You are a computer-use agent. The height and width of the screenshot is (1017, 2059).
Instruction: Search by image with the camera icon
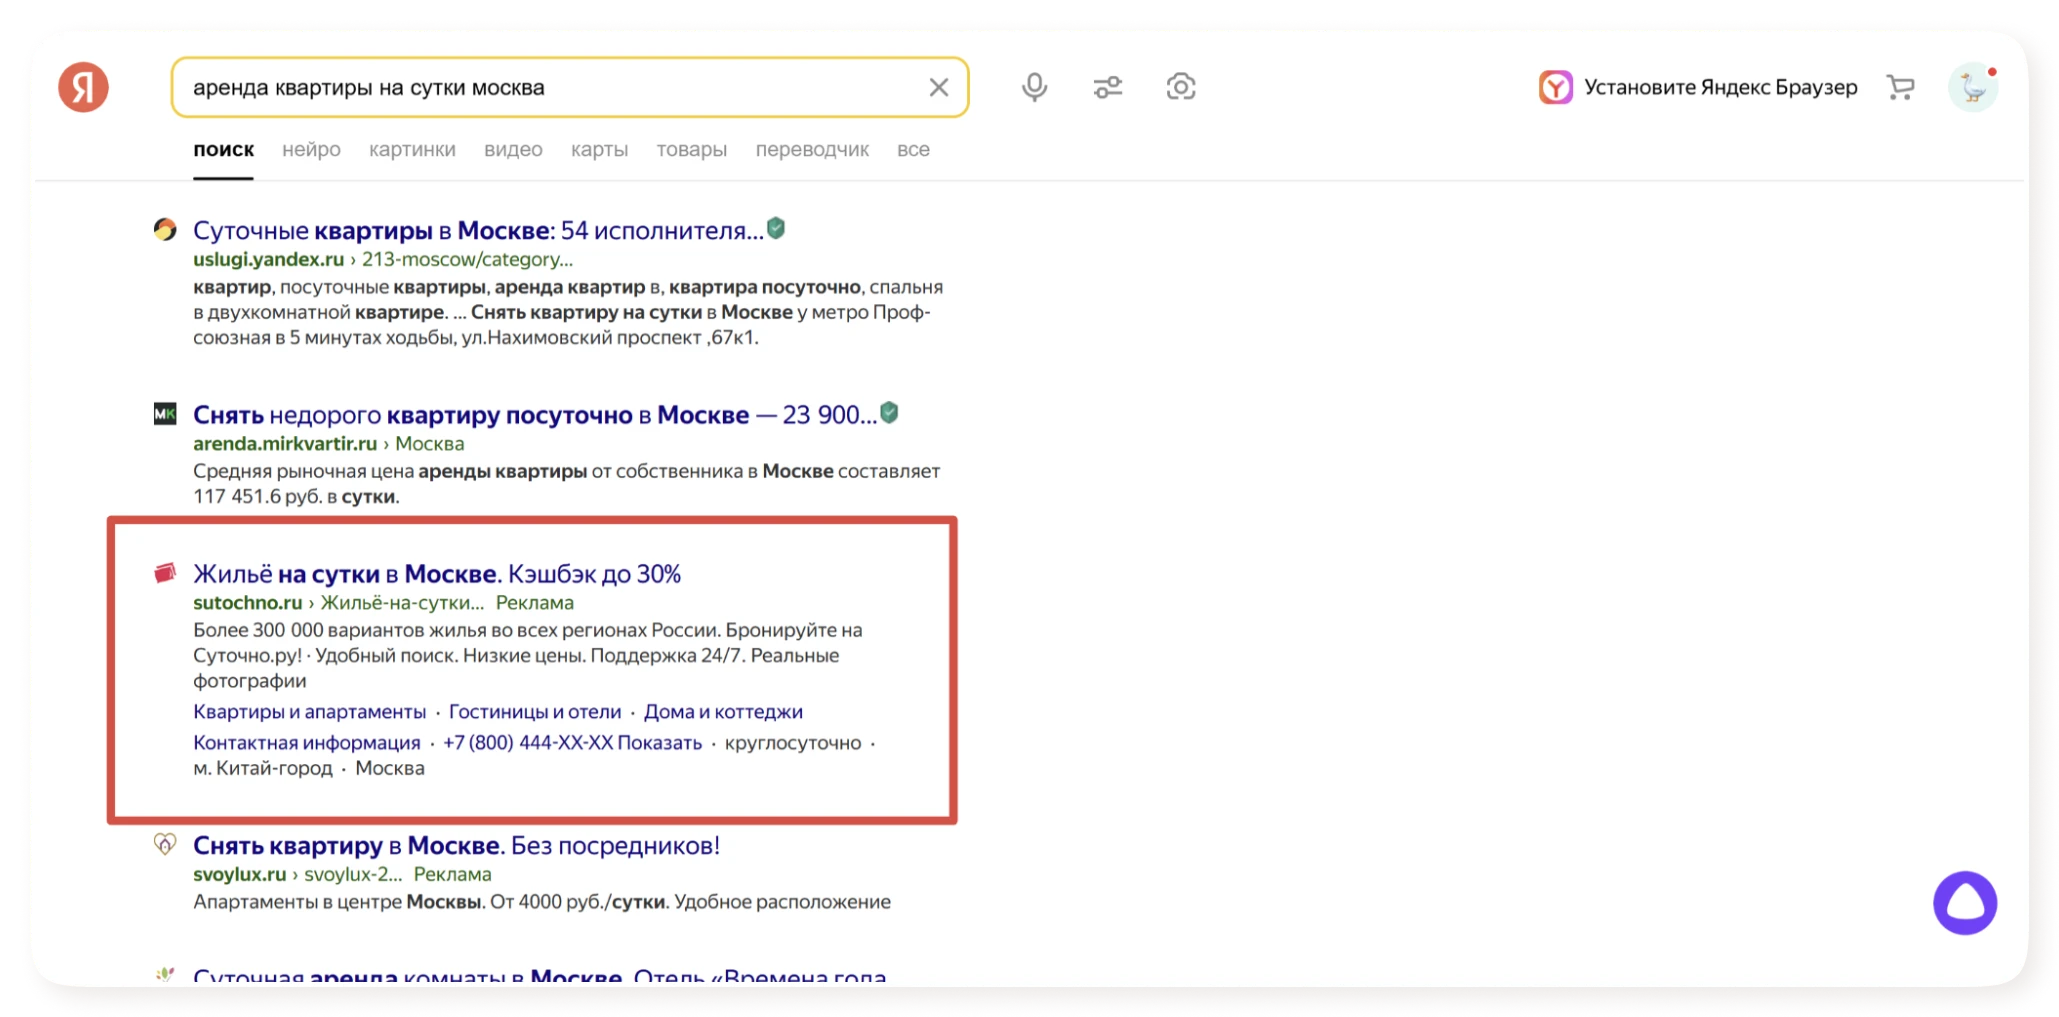[1180, 87]
